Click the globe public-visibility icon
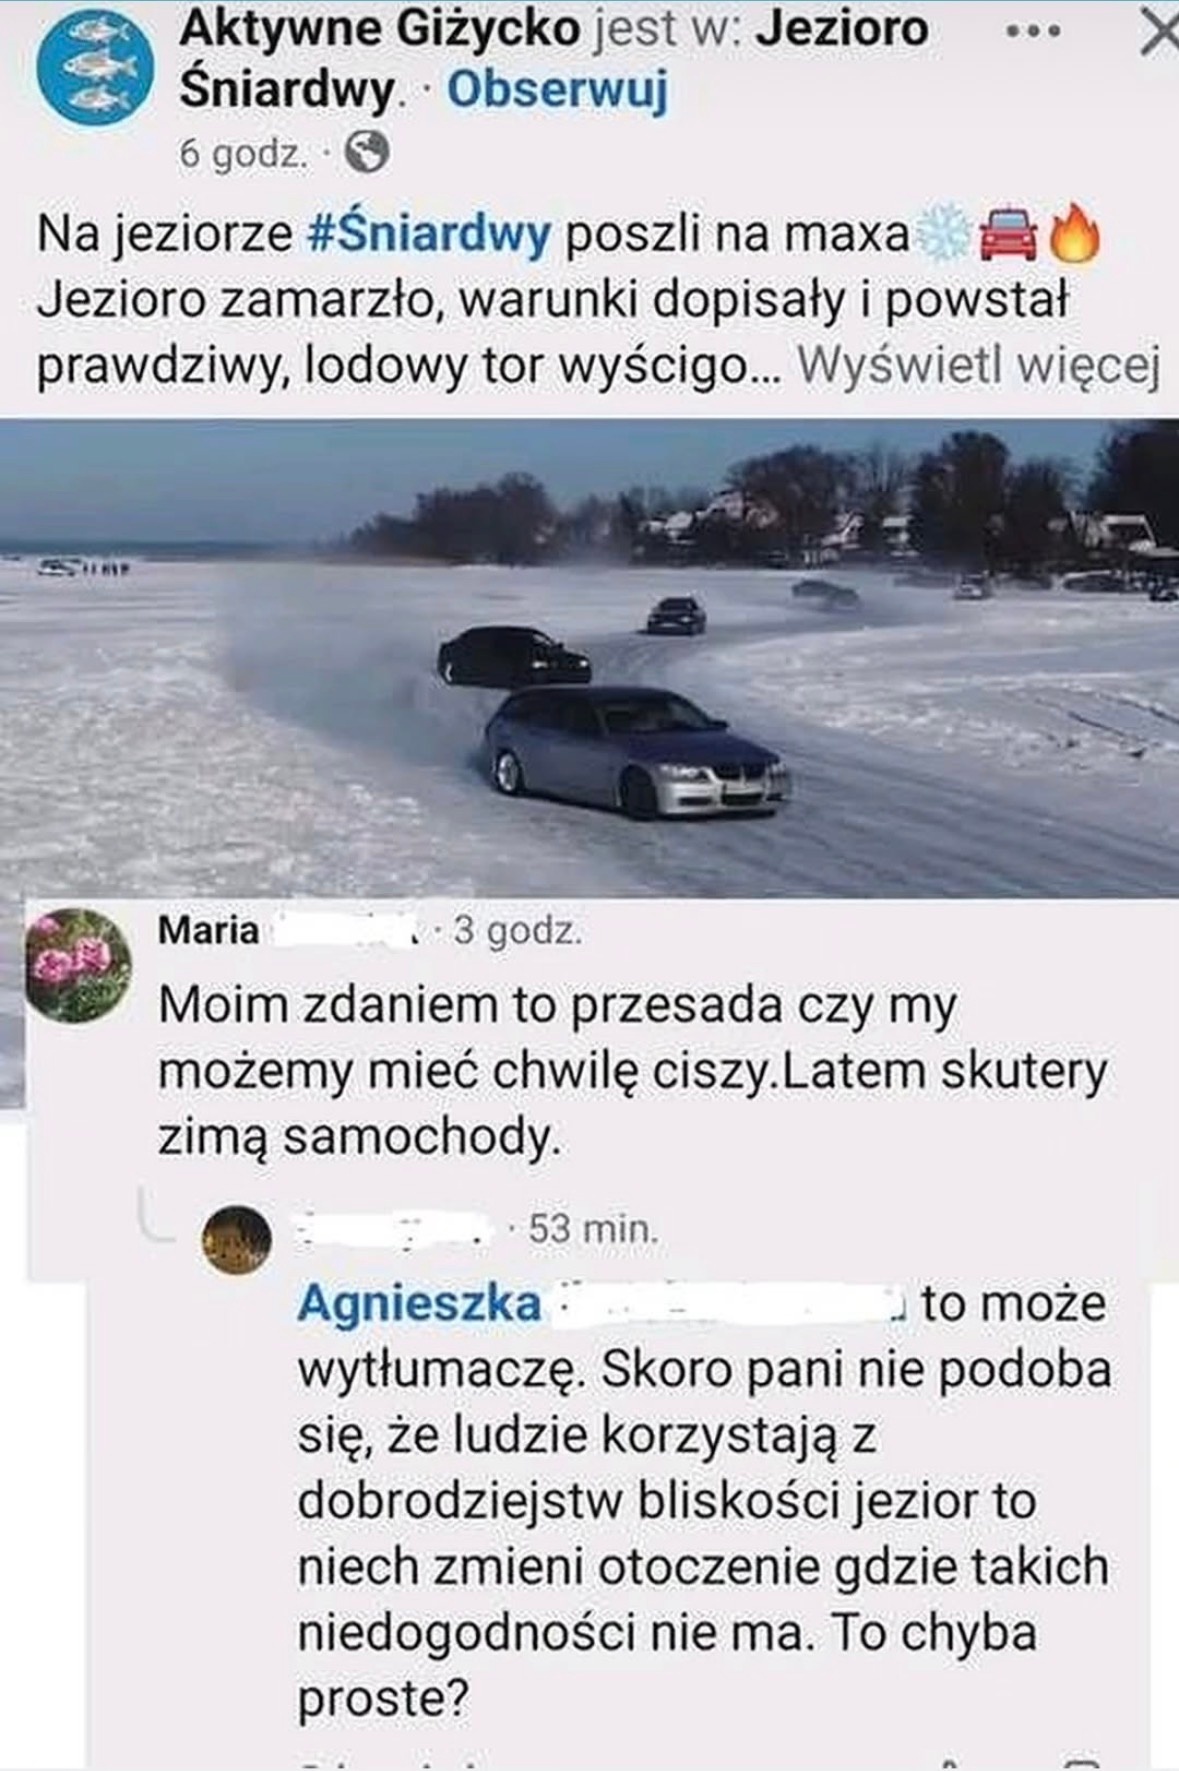 point(366,153)
